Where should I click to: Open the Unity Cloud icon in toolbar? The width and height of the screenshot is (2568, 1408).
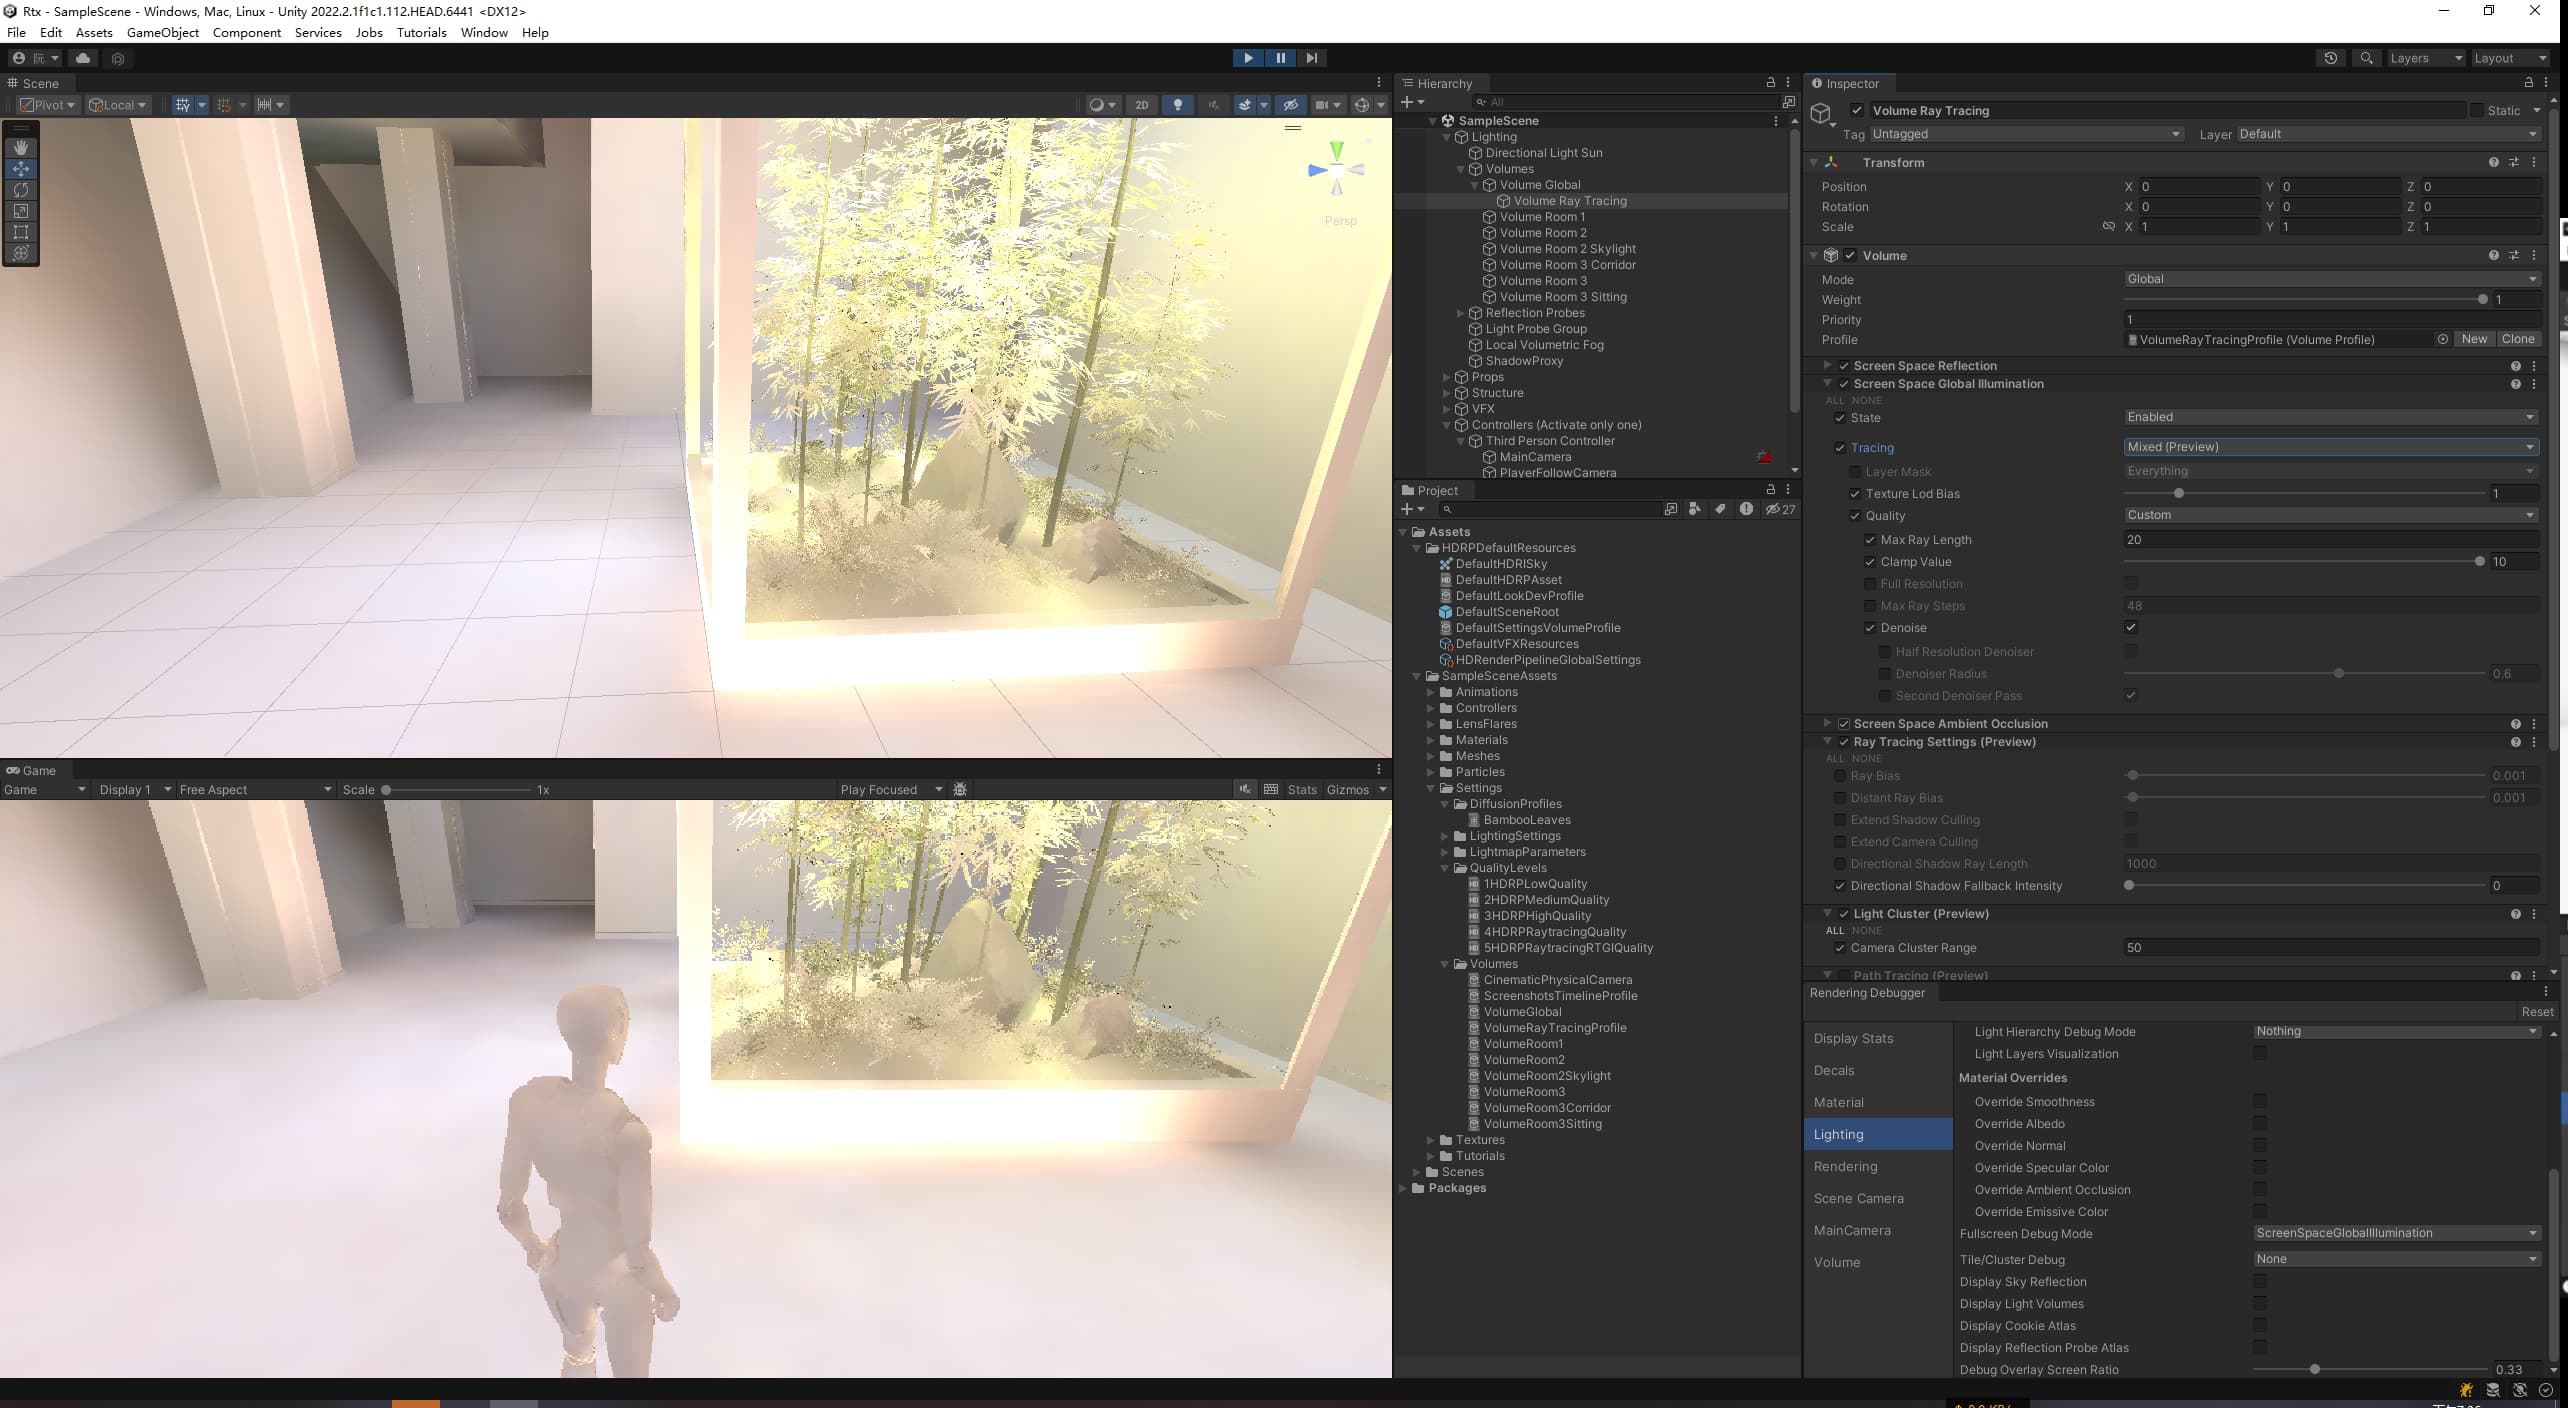click(x=83, y=58)
